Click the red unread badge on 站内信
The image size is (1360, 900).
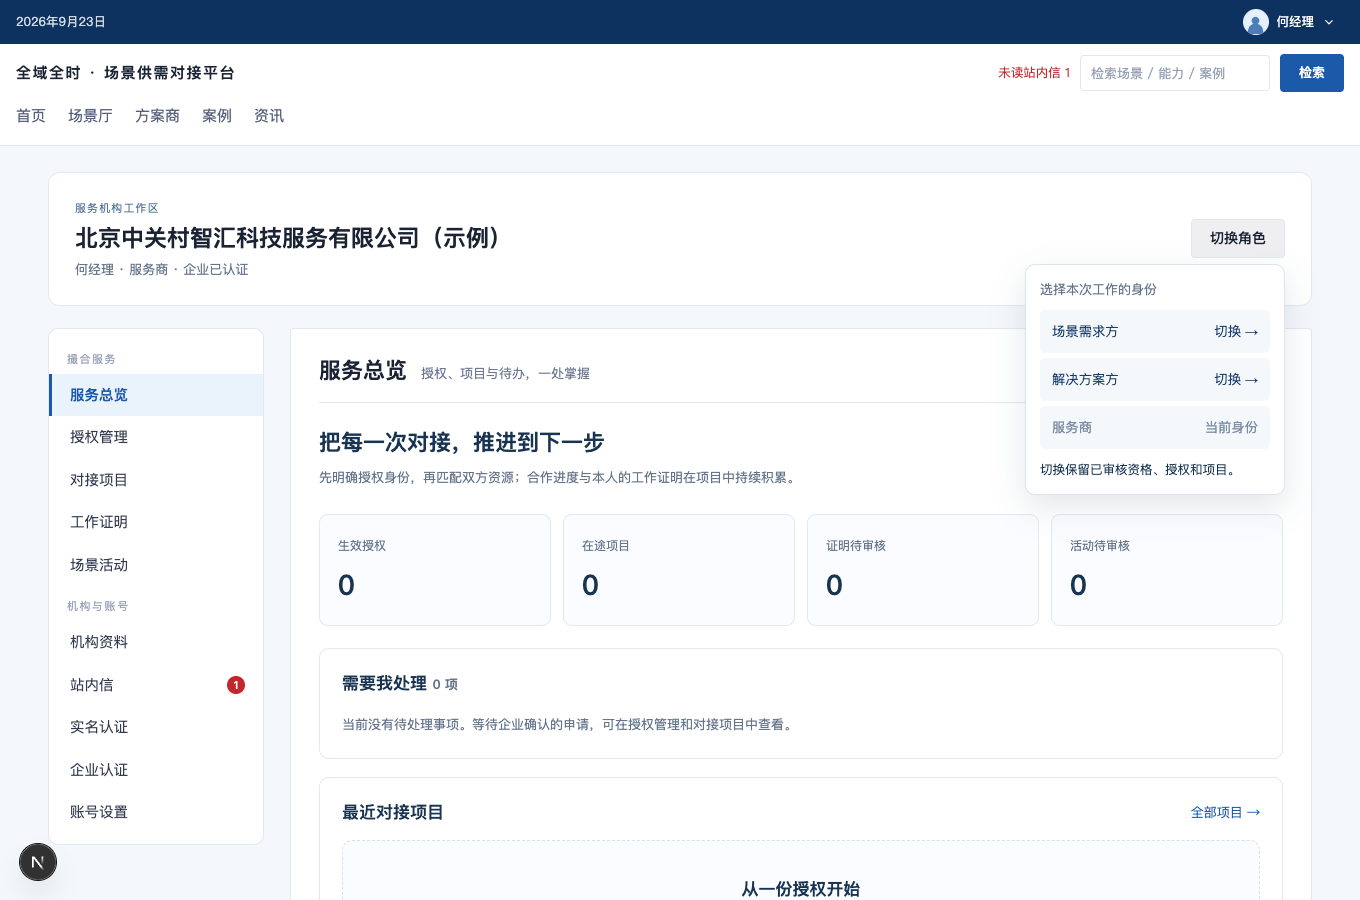click(236, 685)
